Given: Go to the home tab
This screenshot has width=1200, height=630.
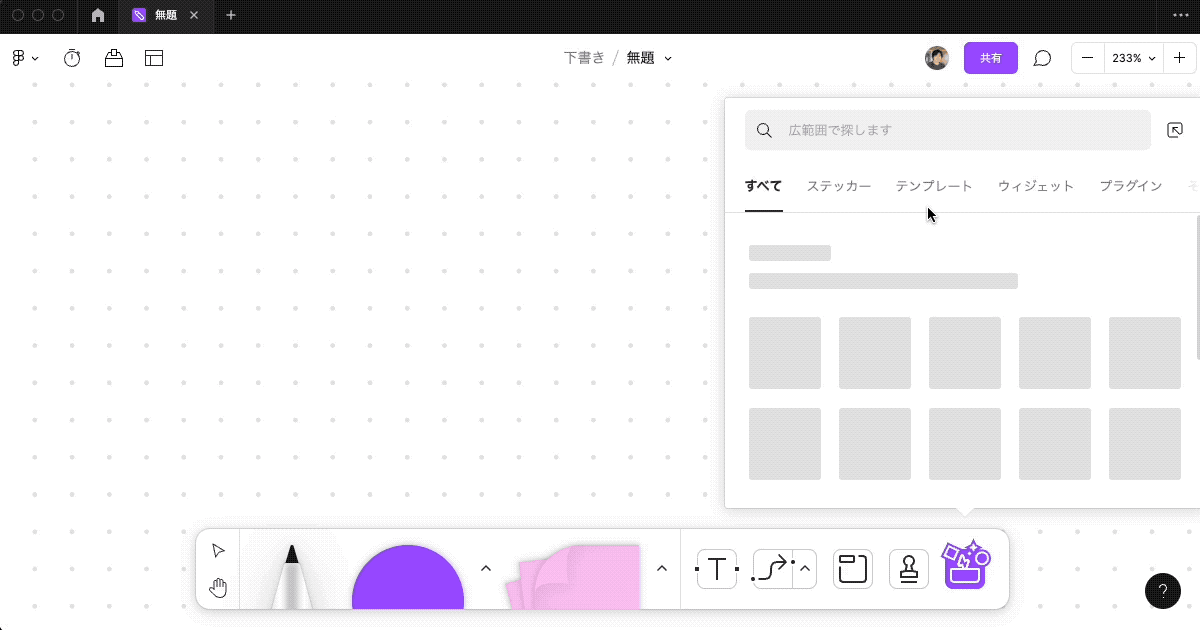Looking at the screenshot, I should [98, 15].
